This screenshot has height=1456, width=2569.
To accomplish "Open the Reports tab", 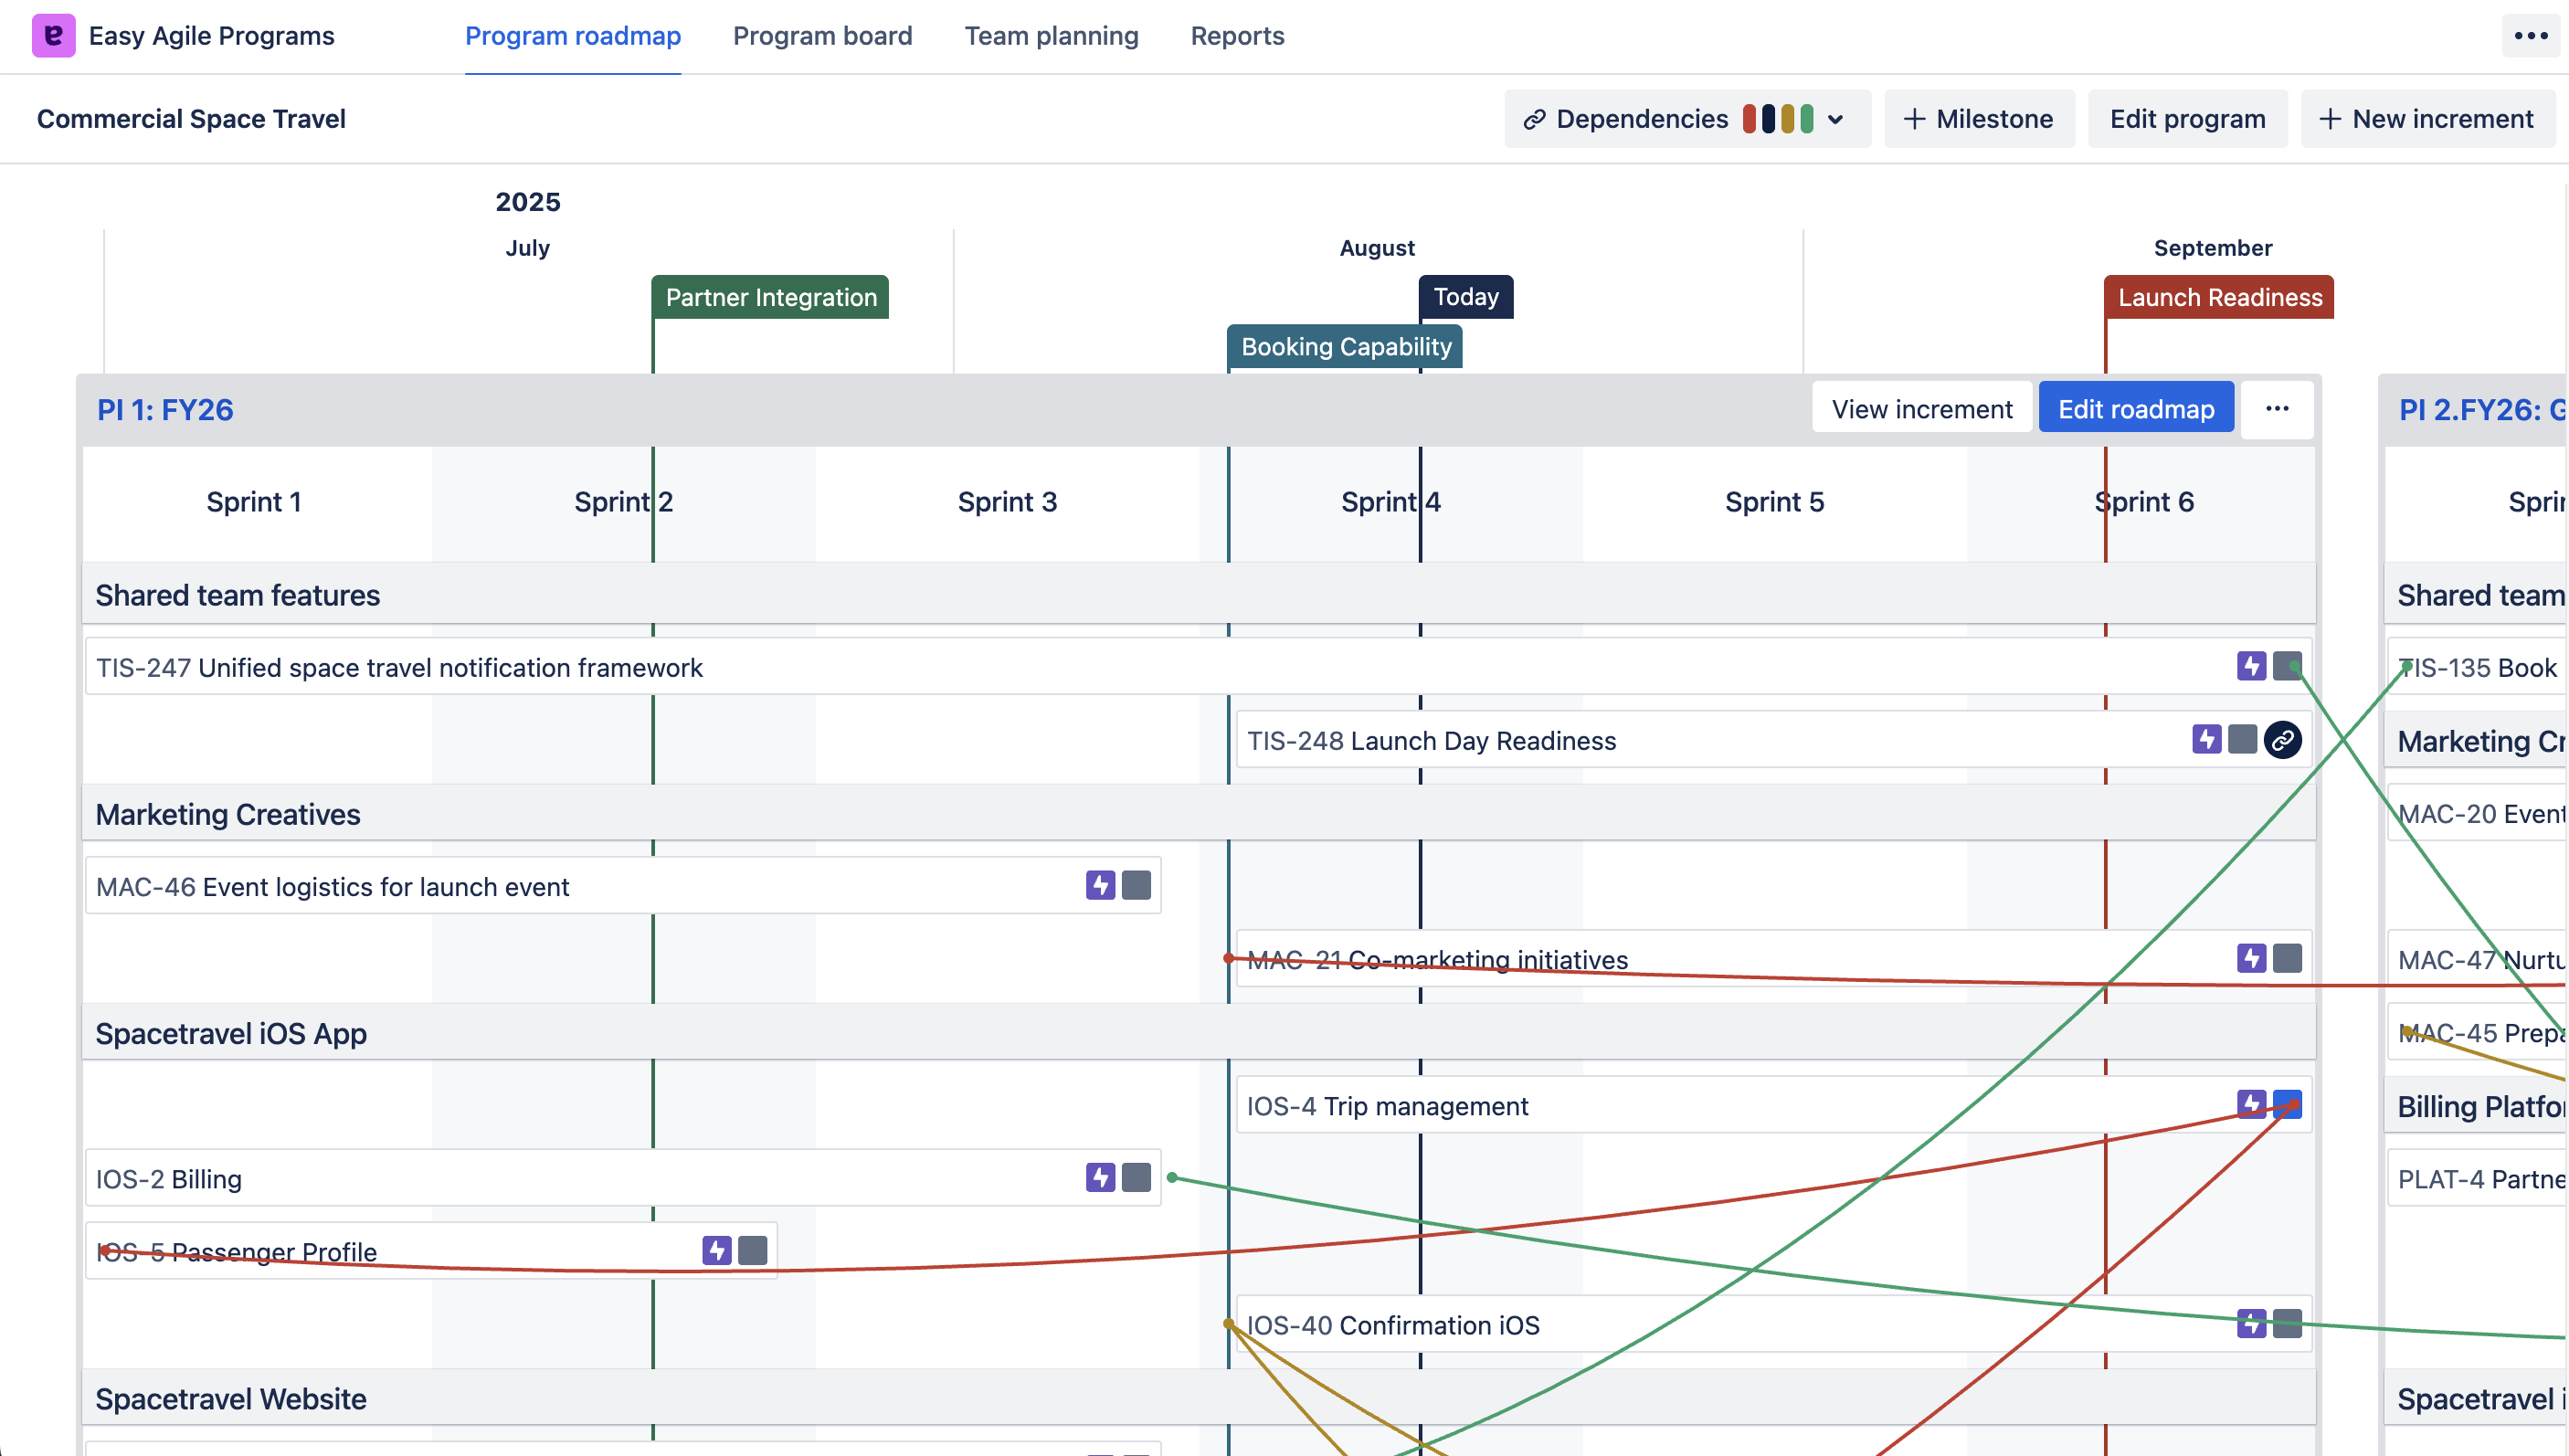I will (1237, 36).
